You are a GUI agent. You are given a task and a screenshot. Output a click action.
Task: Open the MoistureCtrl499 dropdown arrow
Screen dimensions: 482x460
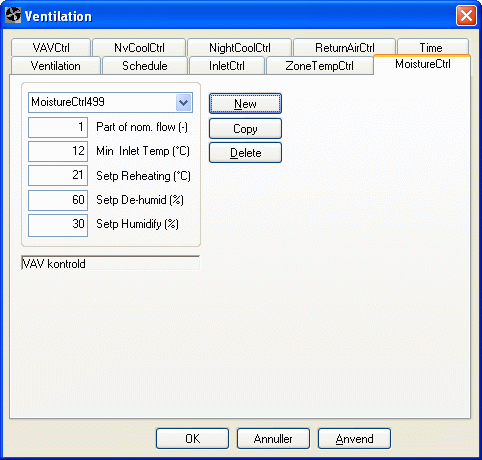click(x=184, y=102)
